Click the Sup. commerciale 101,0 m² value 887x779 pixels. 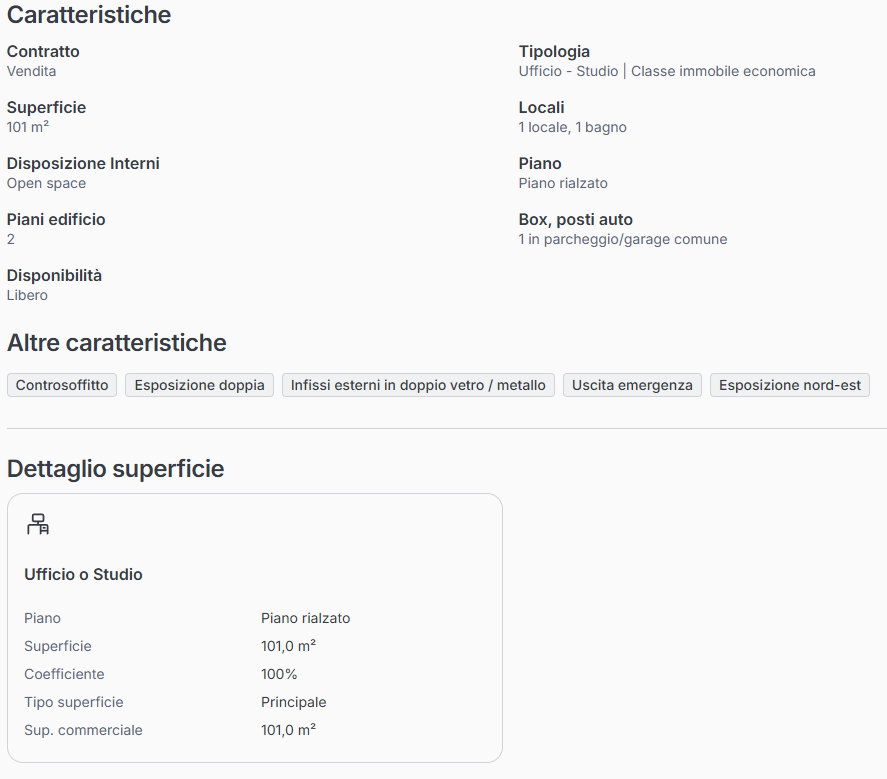[x=288, y=730]
